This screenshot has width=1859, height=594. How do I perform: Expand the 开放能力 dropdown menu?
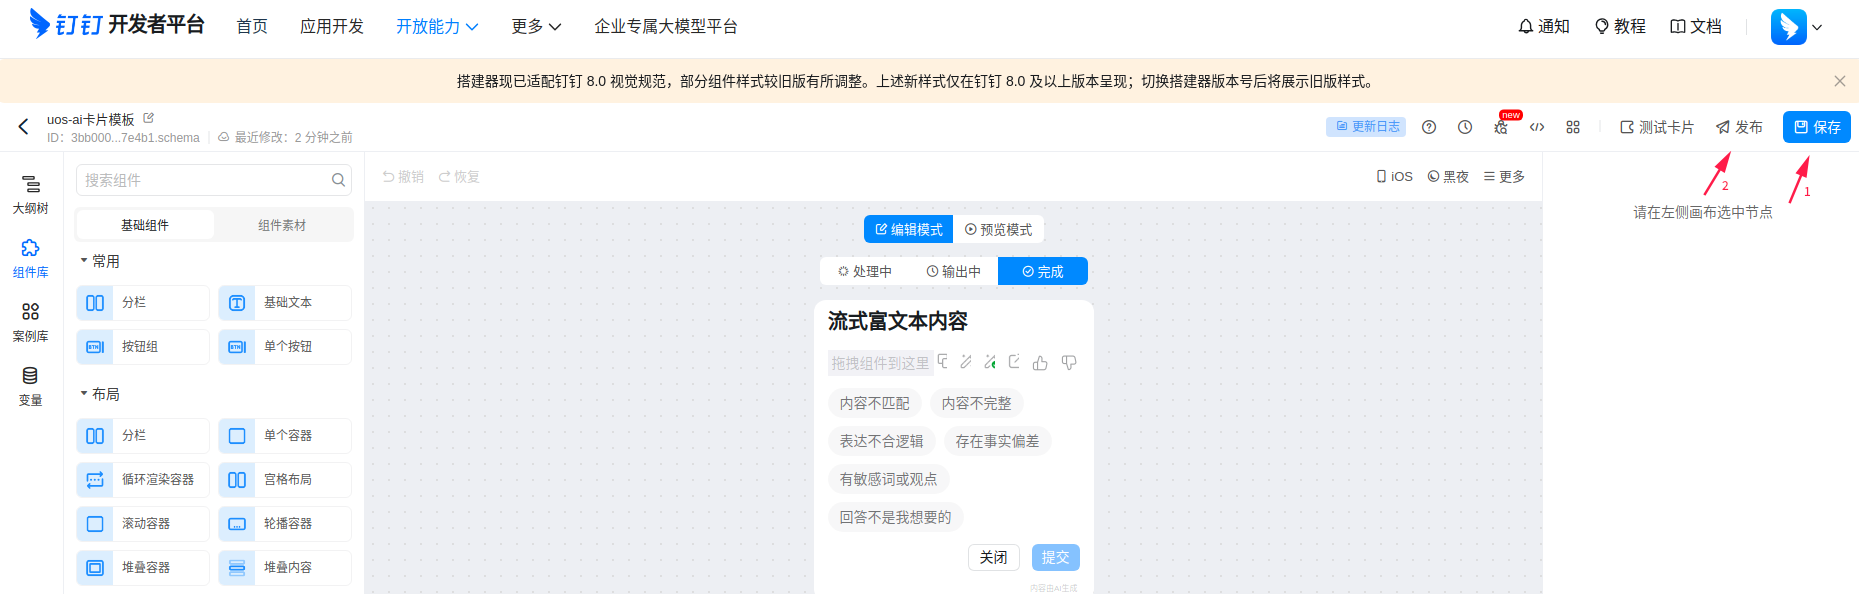pos(437,27)
